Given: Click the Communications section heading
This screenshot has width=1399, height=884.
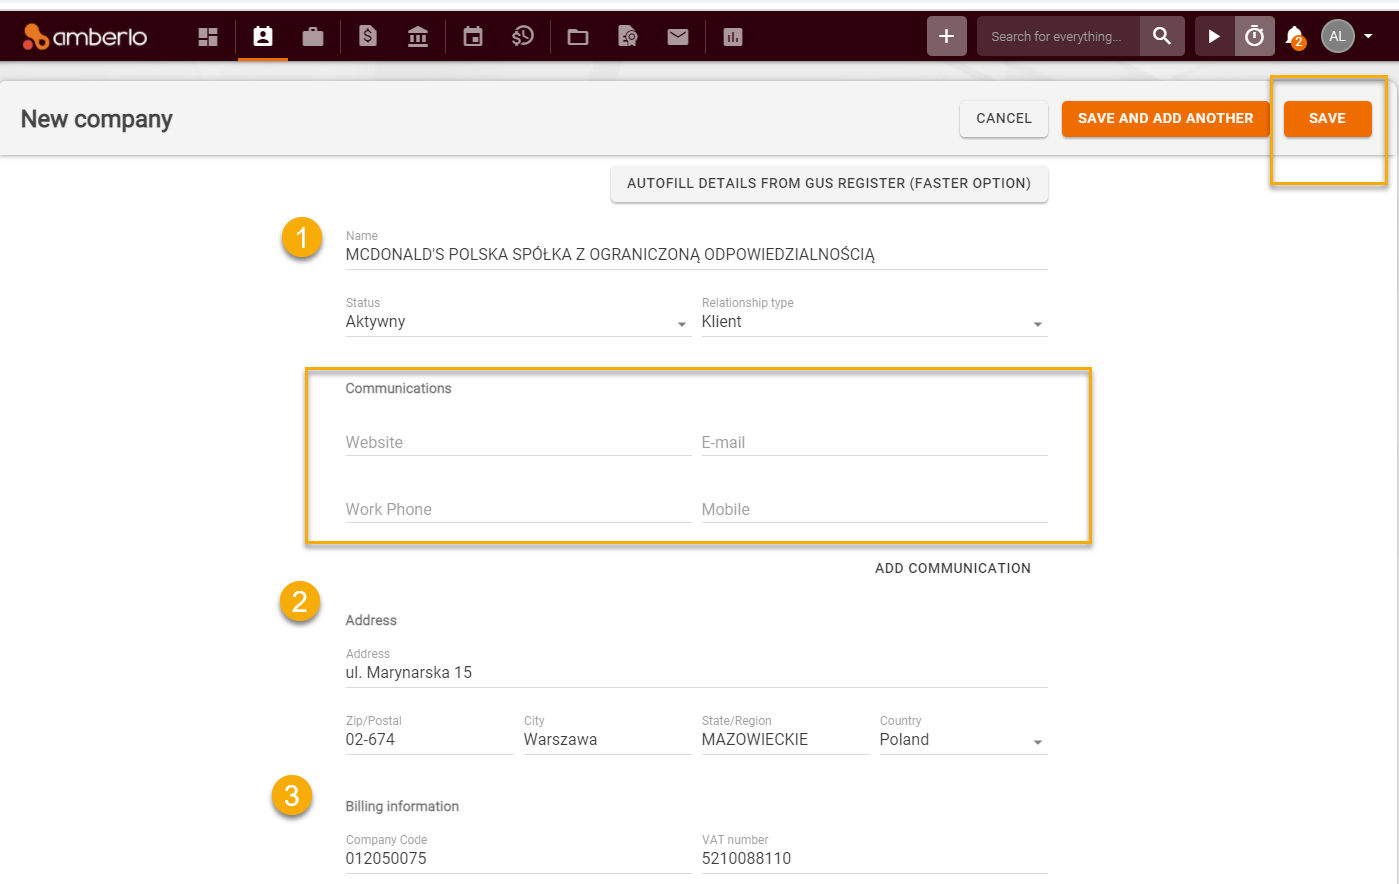Looking at the screenshot, I should click(x=398, y=388).
